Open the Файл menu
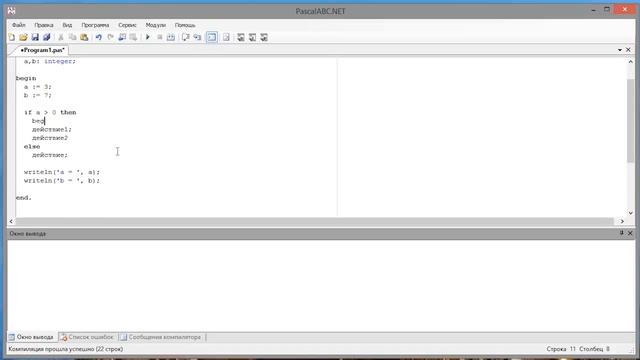Viewport: 640px width, 360px height. [18, 25]
